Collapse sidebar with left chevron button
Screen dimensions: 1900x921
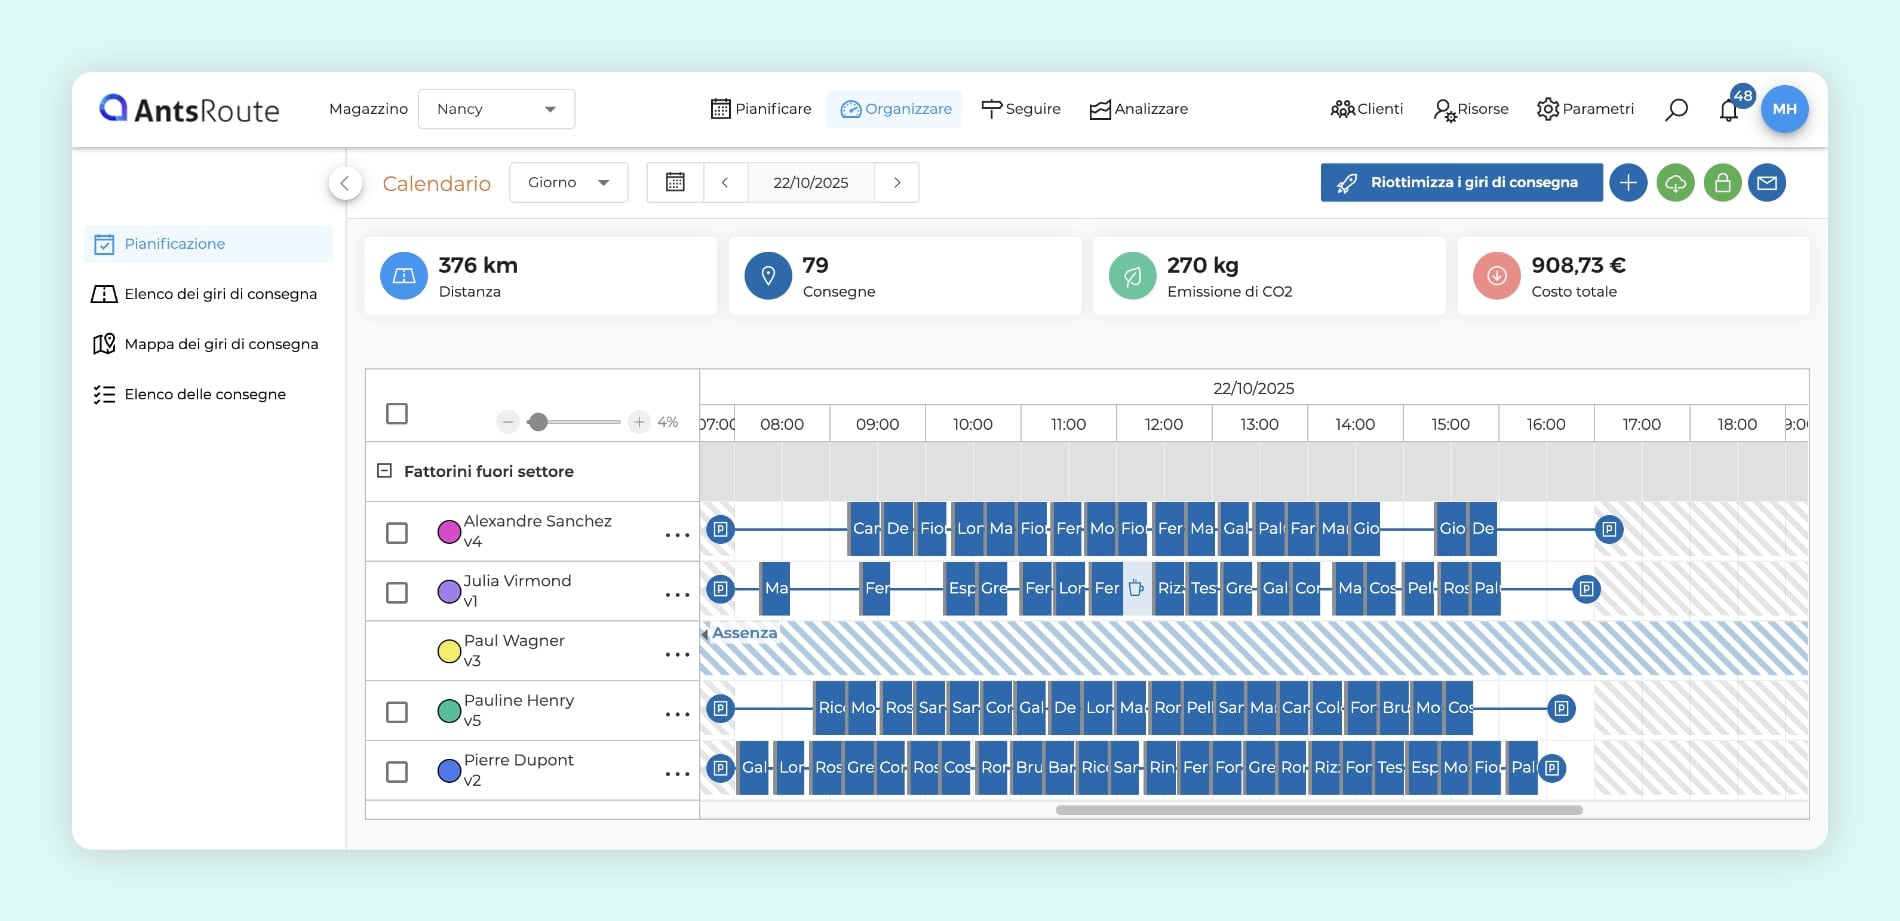coord(345,183)
